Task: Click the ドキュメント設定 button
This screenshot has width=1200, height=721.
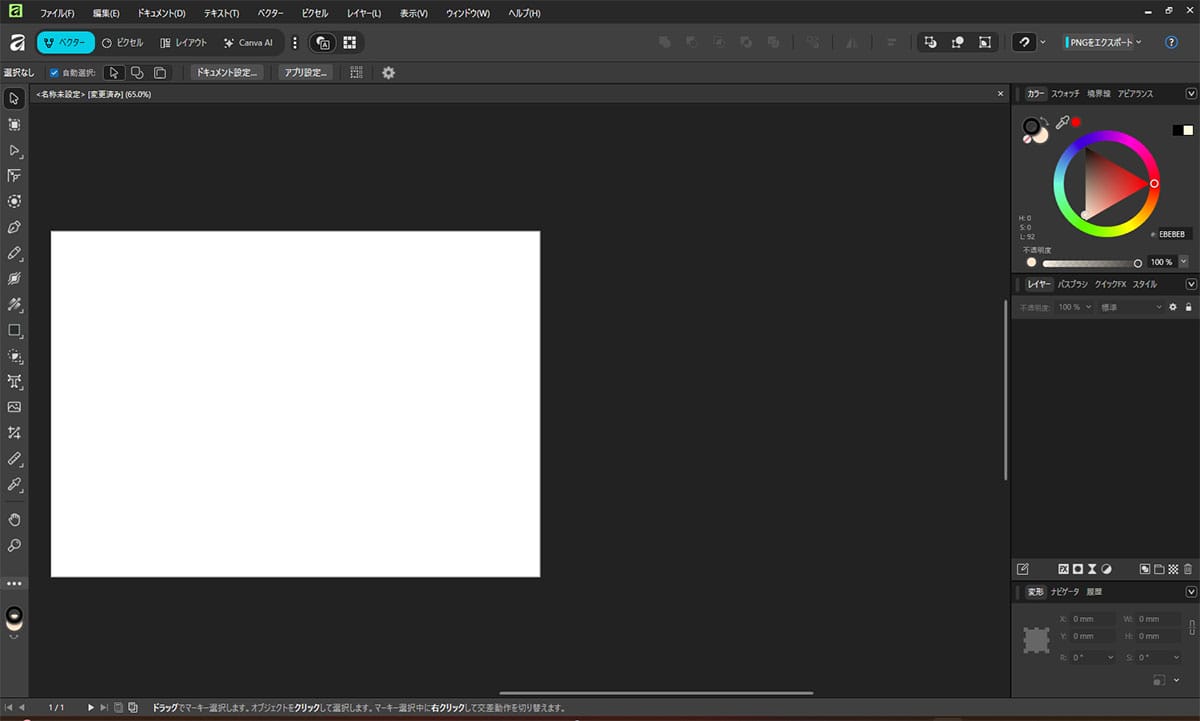Action: pos(226,72)
